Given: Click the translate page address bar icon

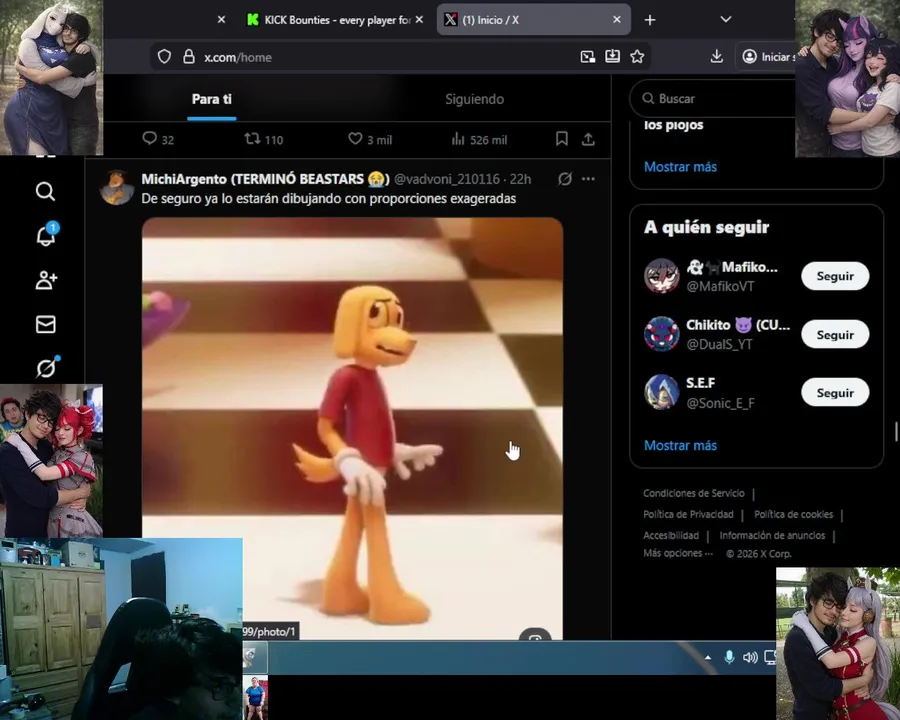Looking at the screenshot, I should (588, 56).
